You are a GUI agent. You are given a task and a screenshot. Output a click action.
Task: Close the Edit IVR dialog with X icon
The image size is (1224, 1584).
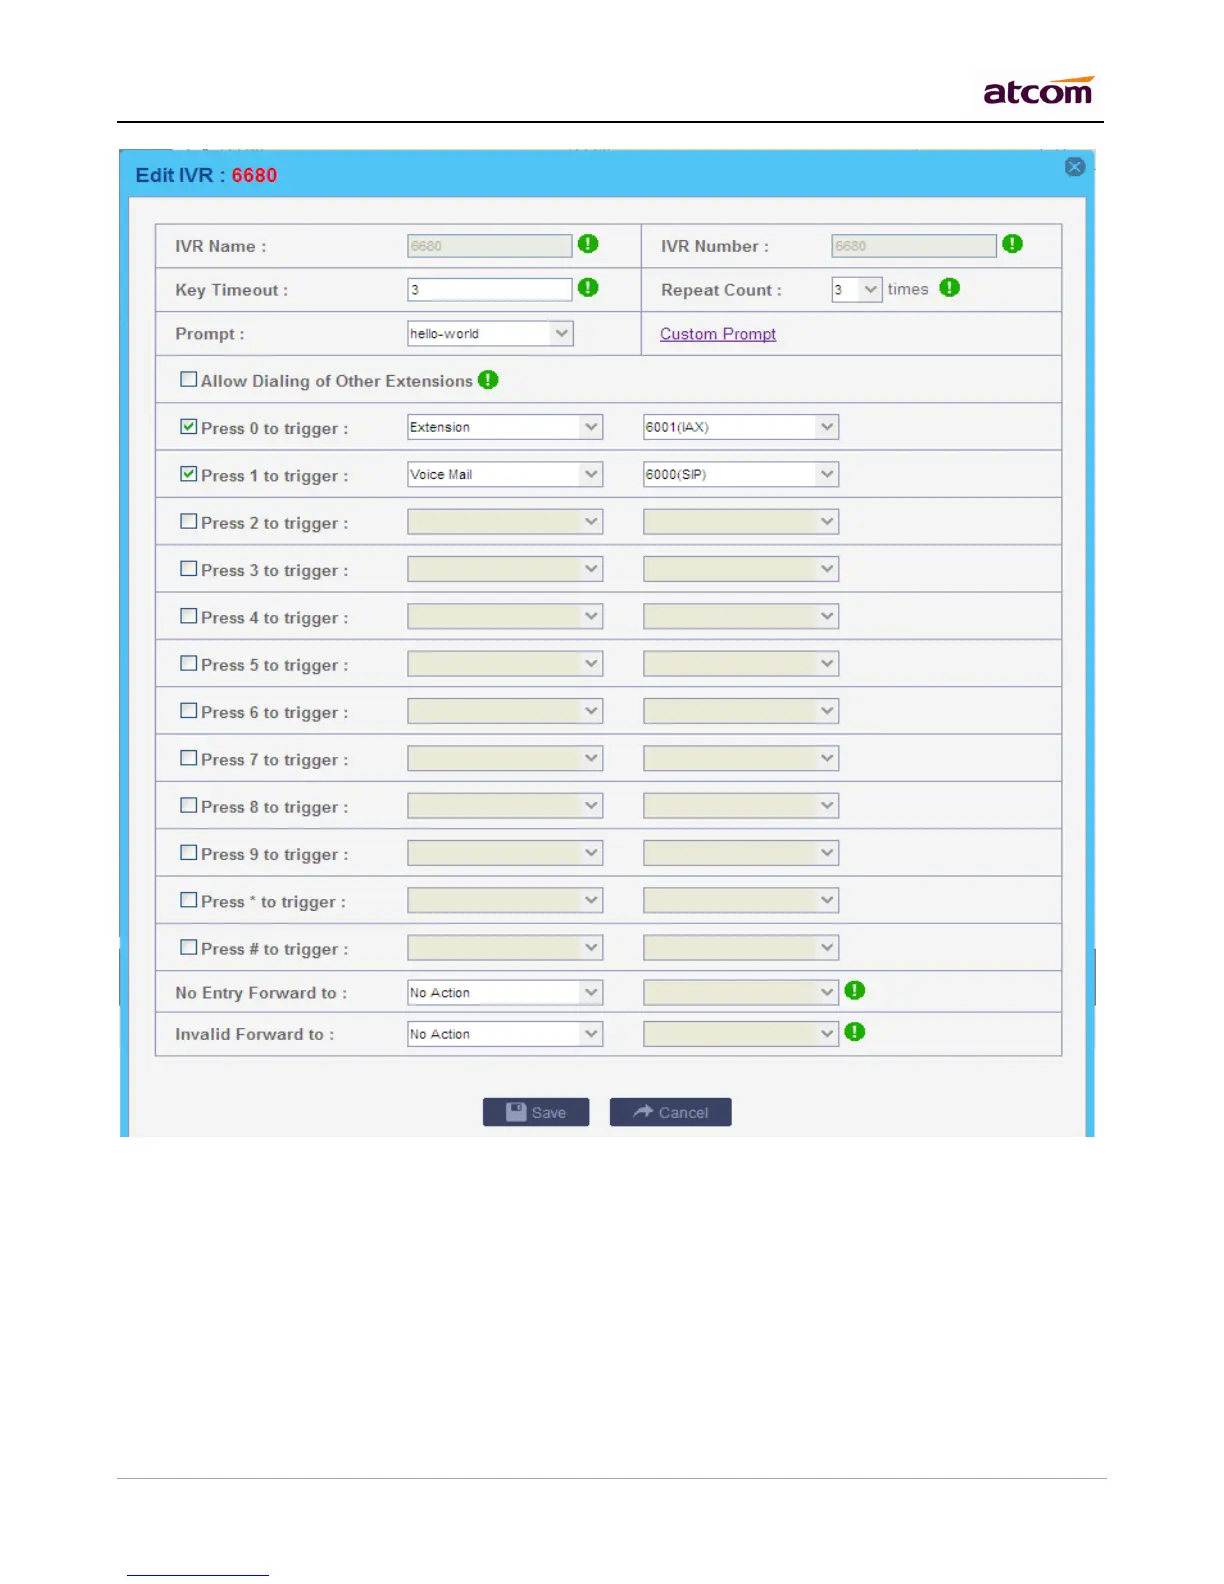coord(1075,167)
